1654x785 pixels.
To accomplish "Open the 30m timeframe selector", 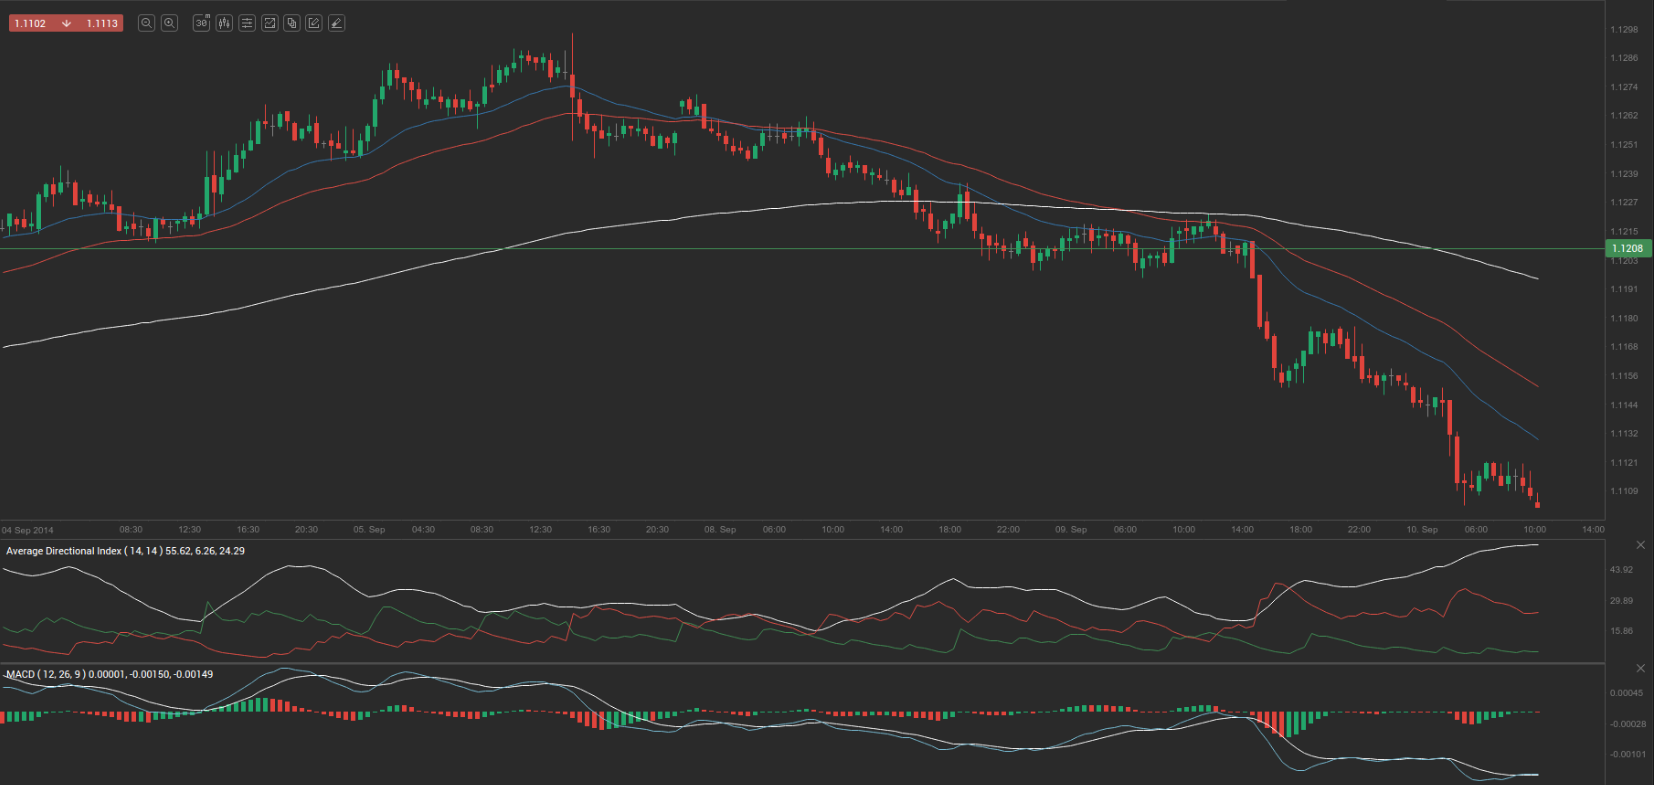I will [x=201, y=23].
